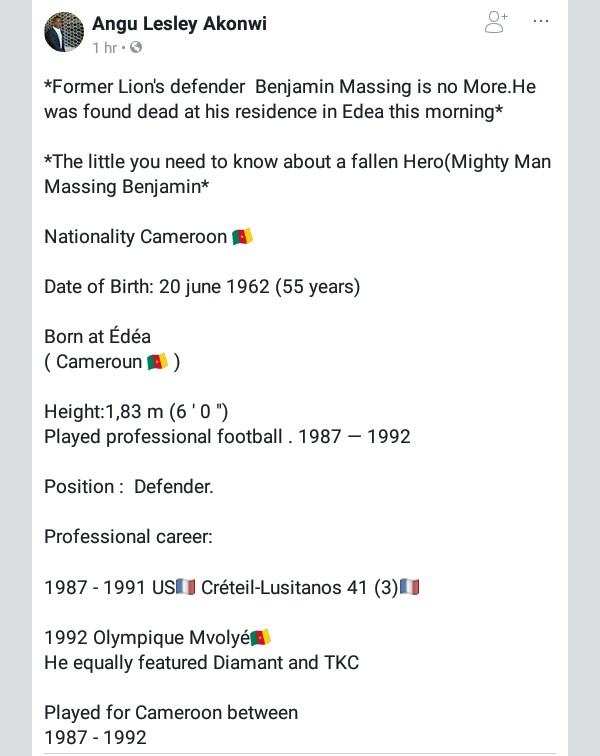The image size is (600, 756).
Task: Click the add friend icon
Action: [495, 22]
